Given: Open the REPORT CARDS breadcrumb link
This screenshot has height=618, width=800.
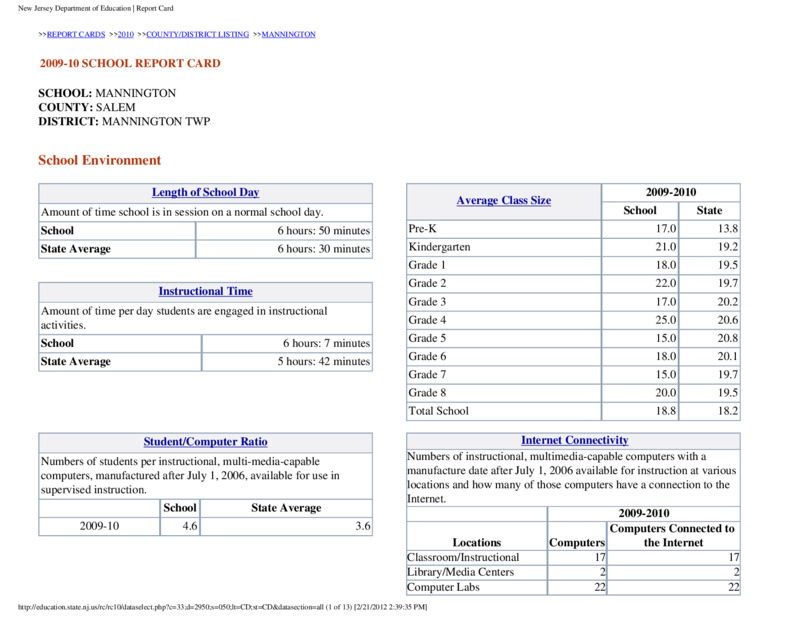Looking at the screenshot, I should click(76, 34).
